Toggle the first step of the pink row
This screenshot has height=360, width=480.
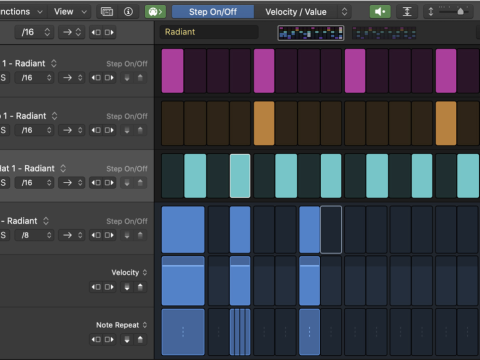172,71
